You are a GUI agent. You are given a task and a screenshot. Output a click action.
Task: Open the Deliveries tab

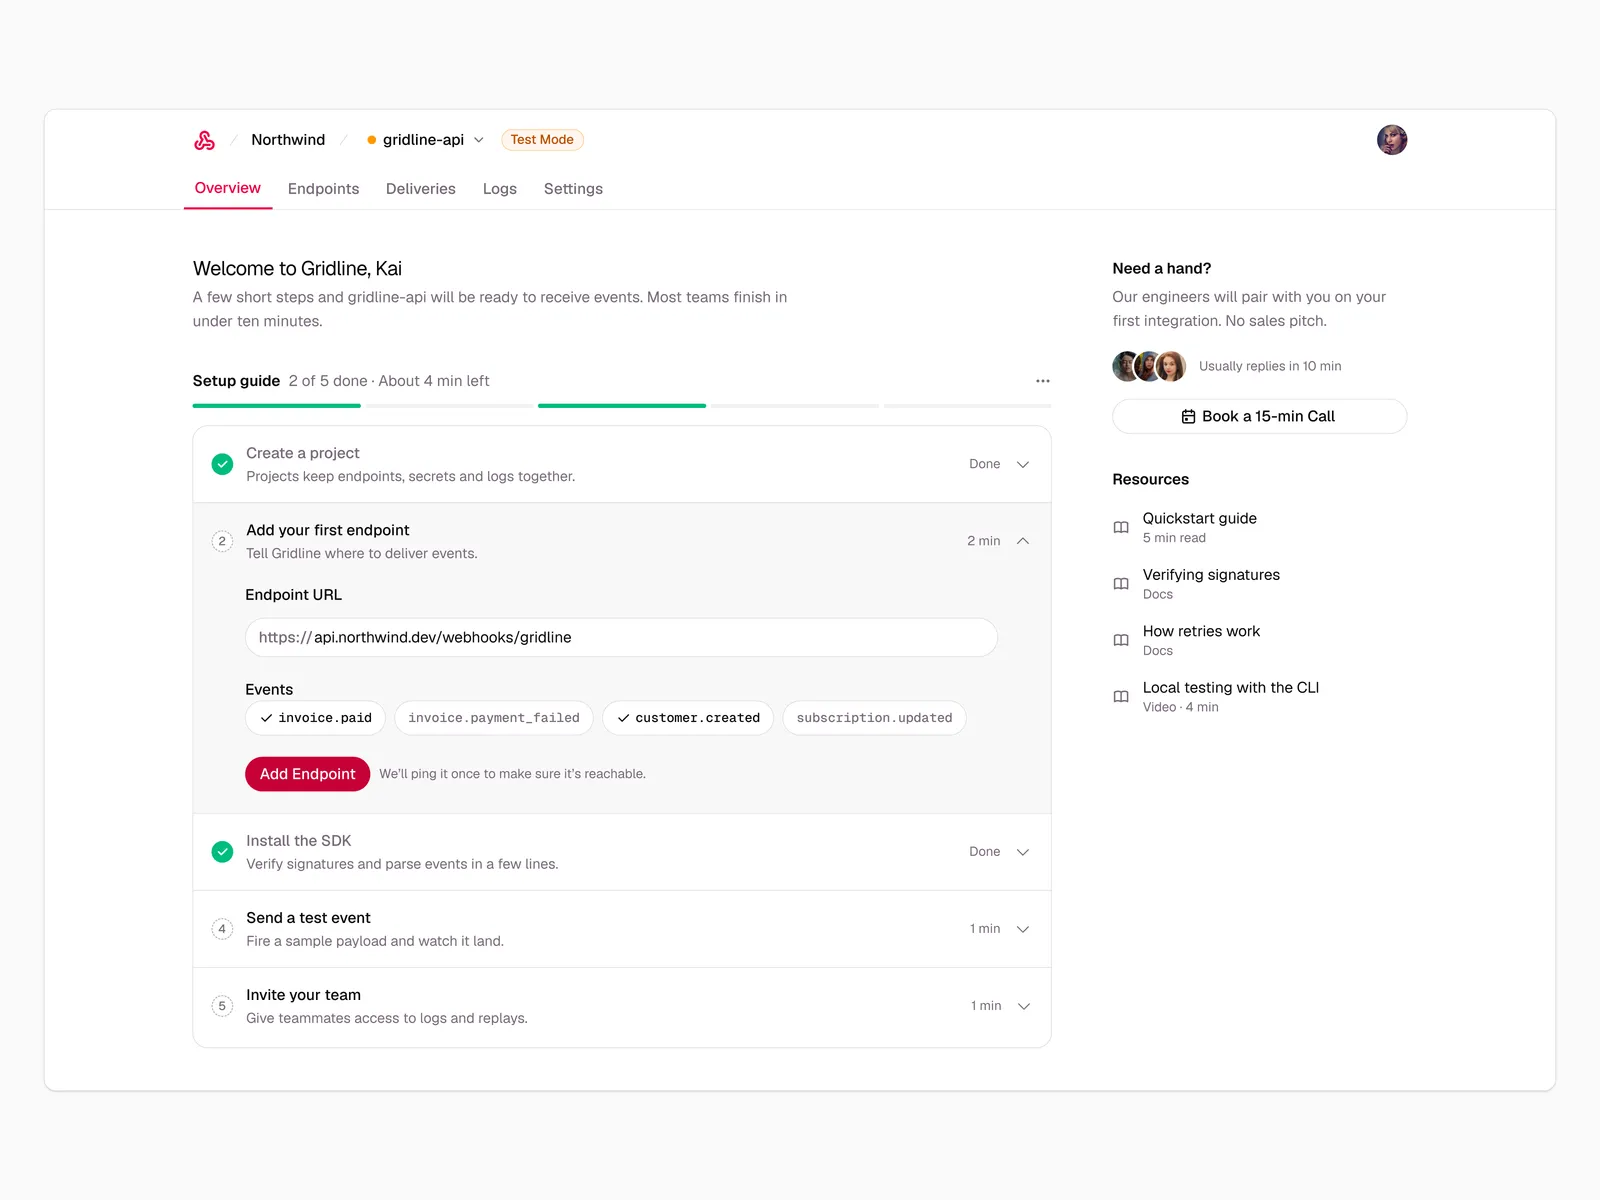pyautogui.click(x=421, y=189)
